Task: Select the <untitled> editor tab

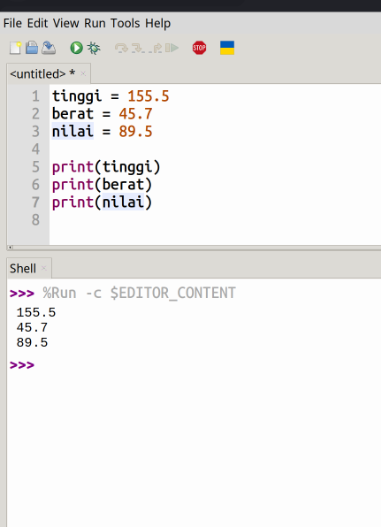Action: point(42,74)
